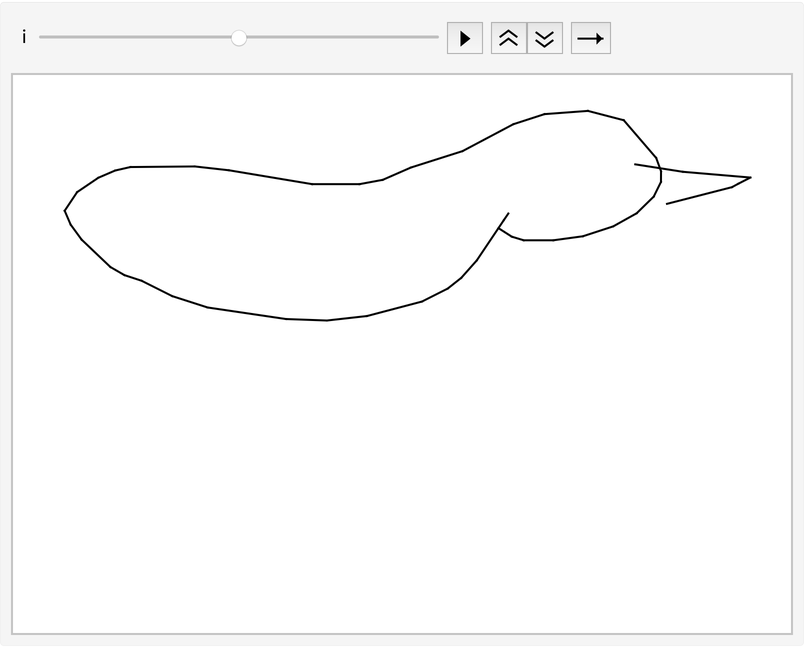This screenshot has width=804, height=648.
Task: Toggle animation direction with the right arrow
Action: tap(590, 38)
